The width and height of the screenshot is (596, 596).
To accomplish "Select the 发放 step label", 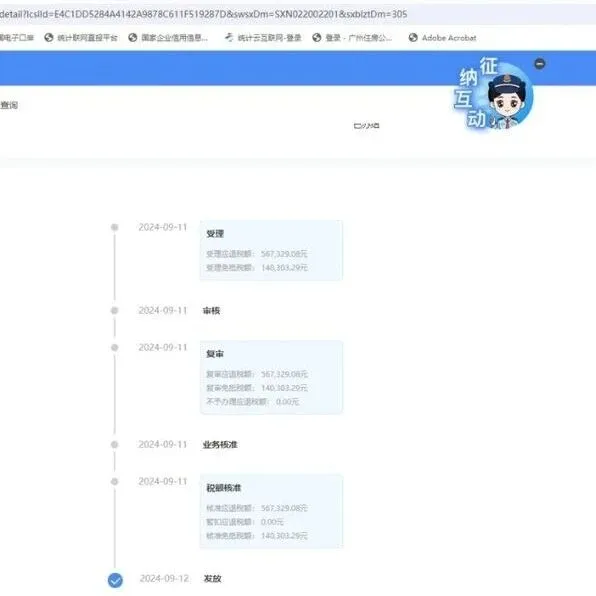I will 212,579.
